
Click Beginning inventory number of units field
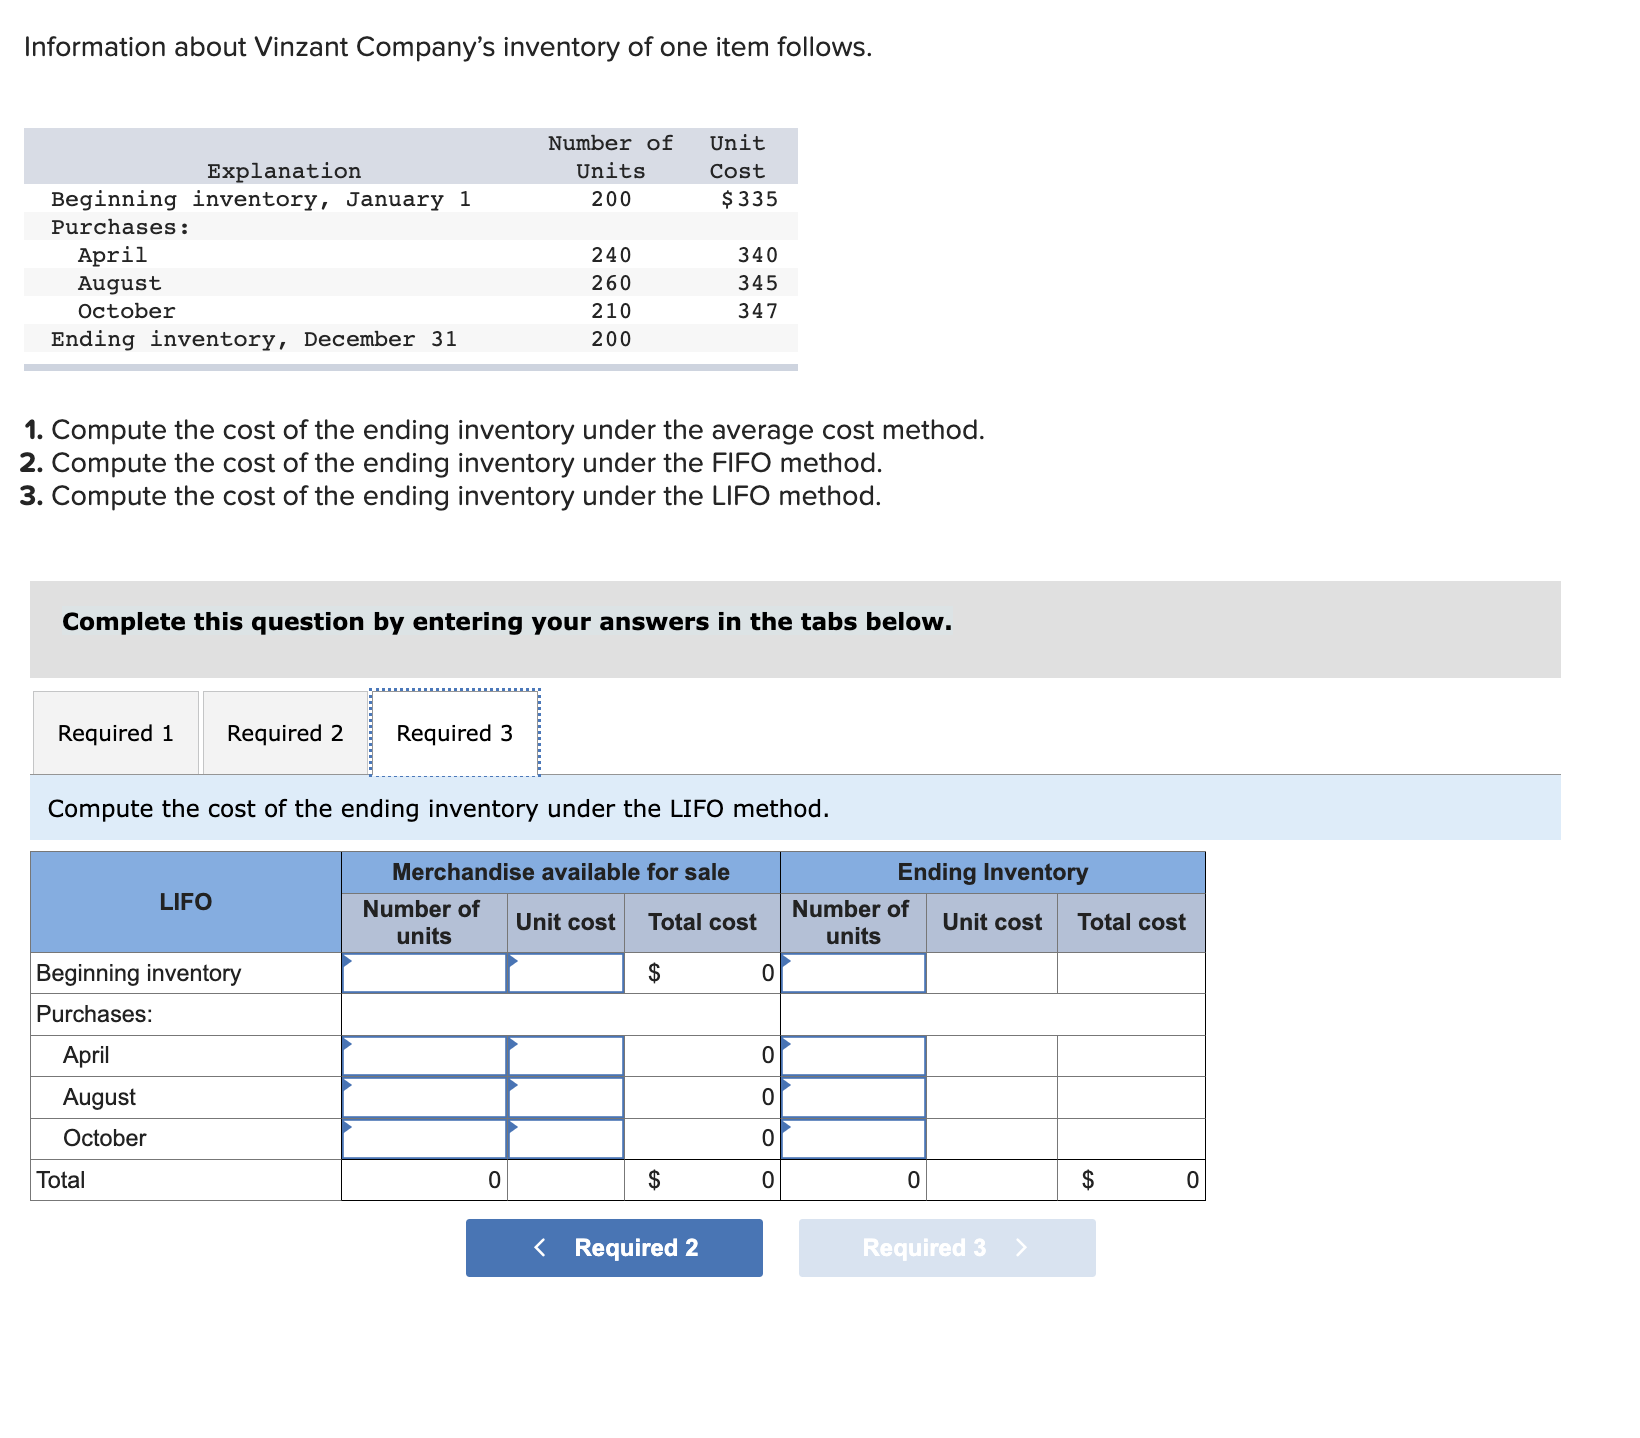pos(424,973)
